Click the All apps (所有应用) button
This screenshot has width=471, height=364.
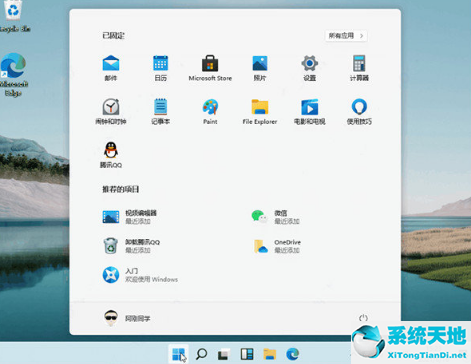pyautogui.click(x=346, y=36)
